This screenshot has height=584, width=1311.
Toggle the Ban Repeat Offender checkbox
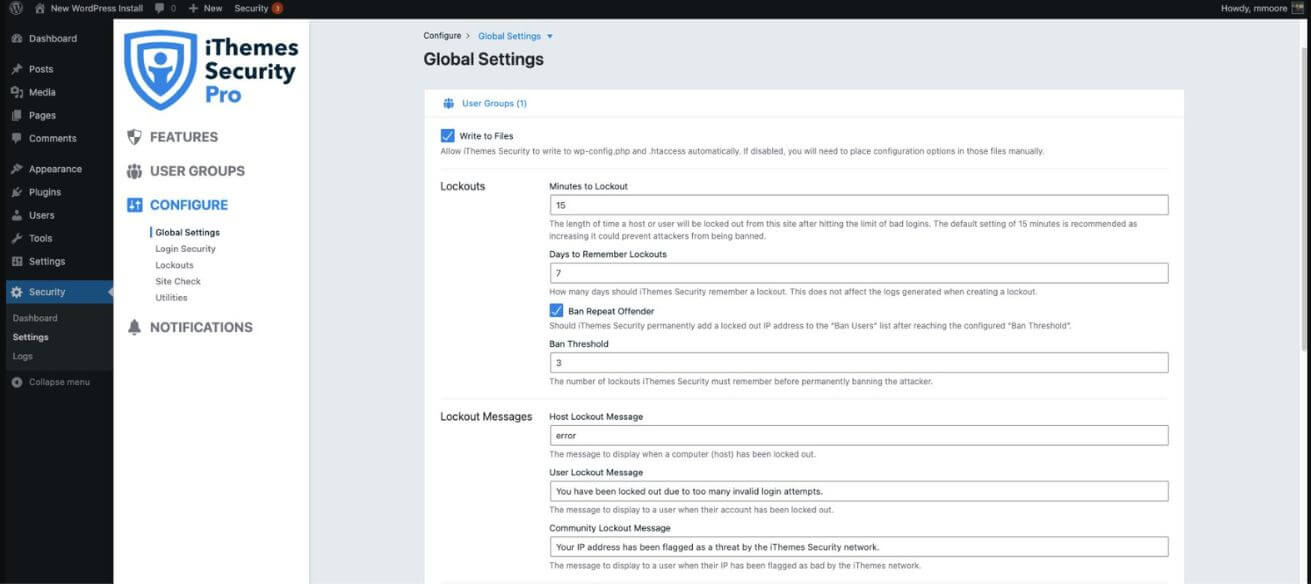pos(556,311)
